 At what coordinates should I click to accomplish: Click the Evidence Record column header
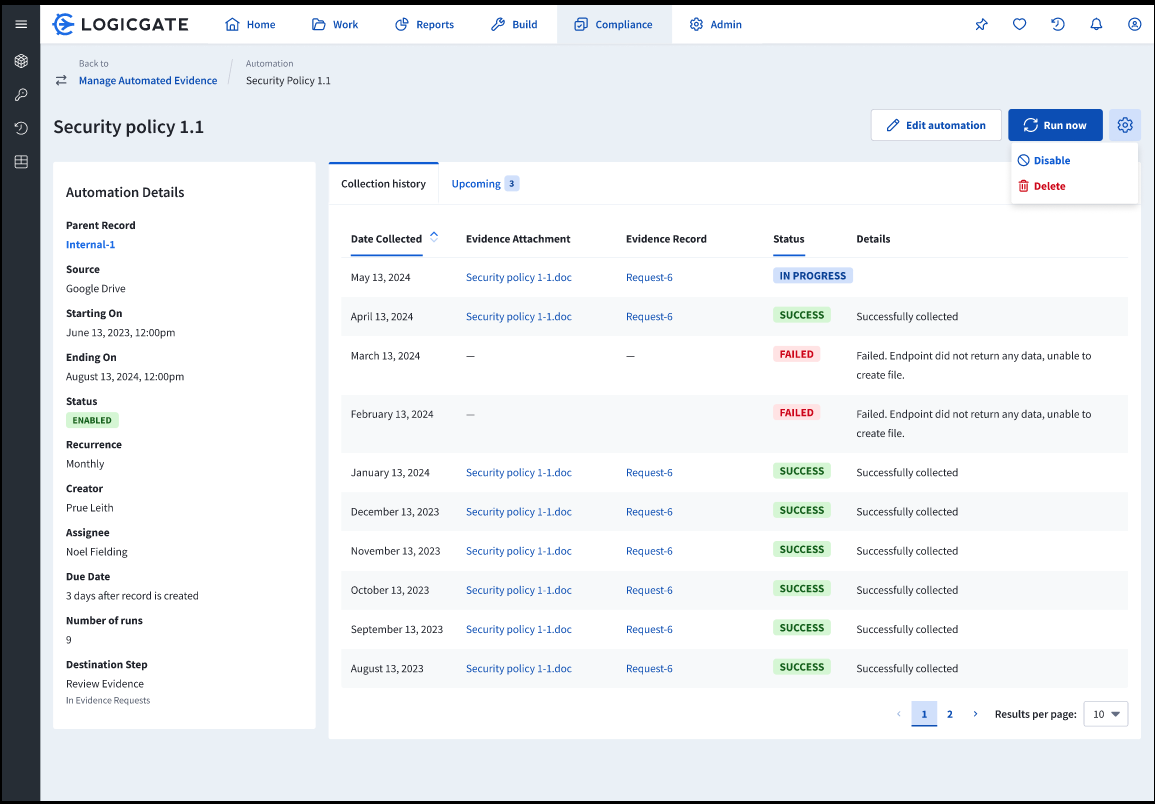pos(666,239)
